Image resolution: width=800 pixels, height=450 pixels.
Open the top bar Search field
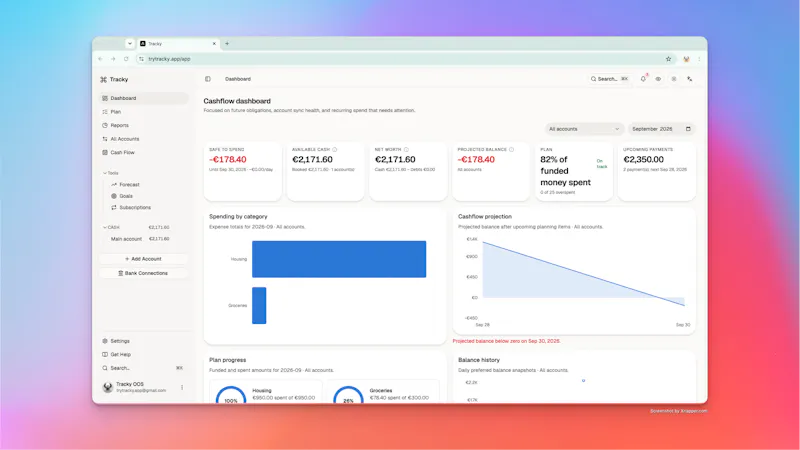609,79
